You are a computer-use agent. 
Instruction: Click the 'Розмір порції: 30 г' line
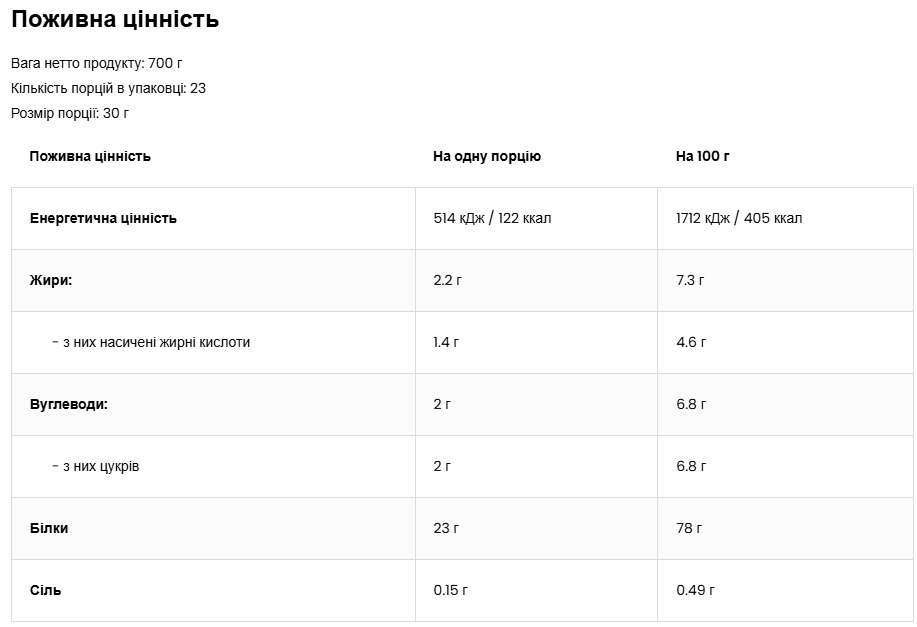pyautogui.click(x=70, y=113)
